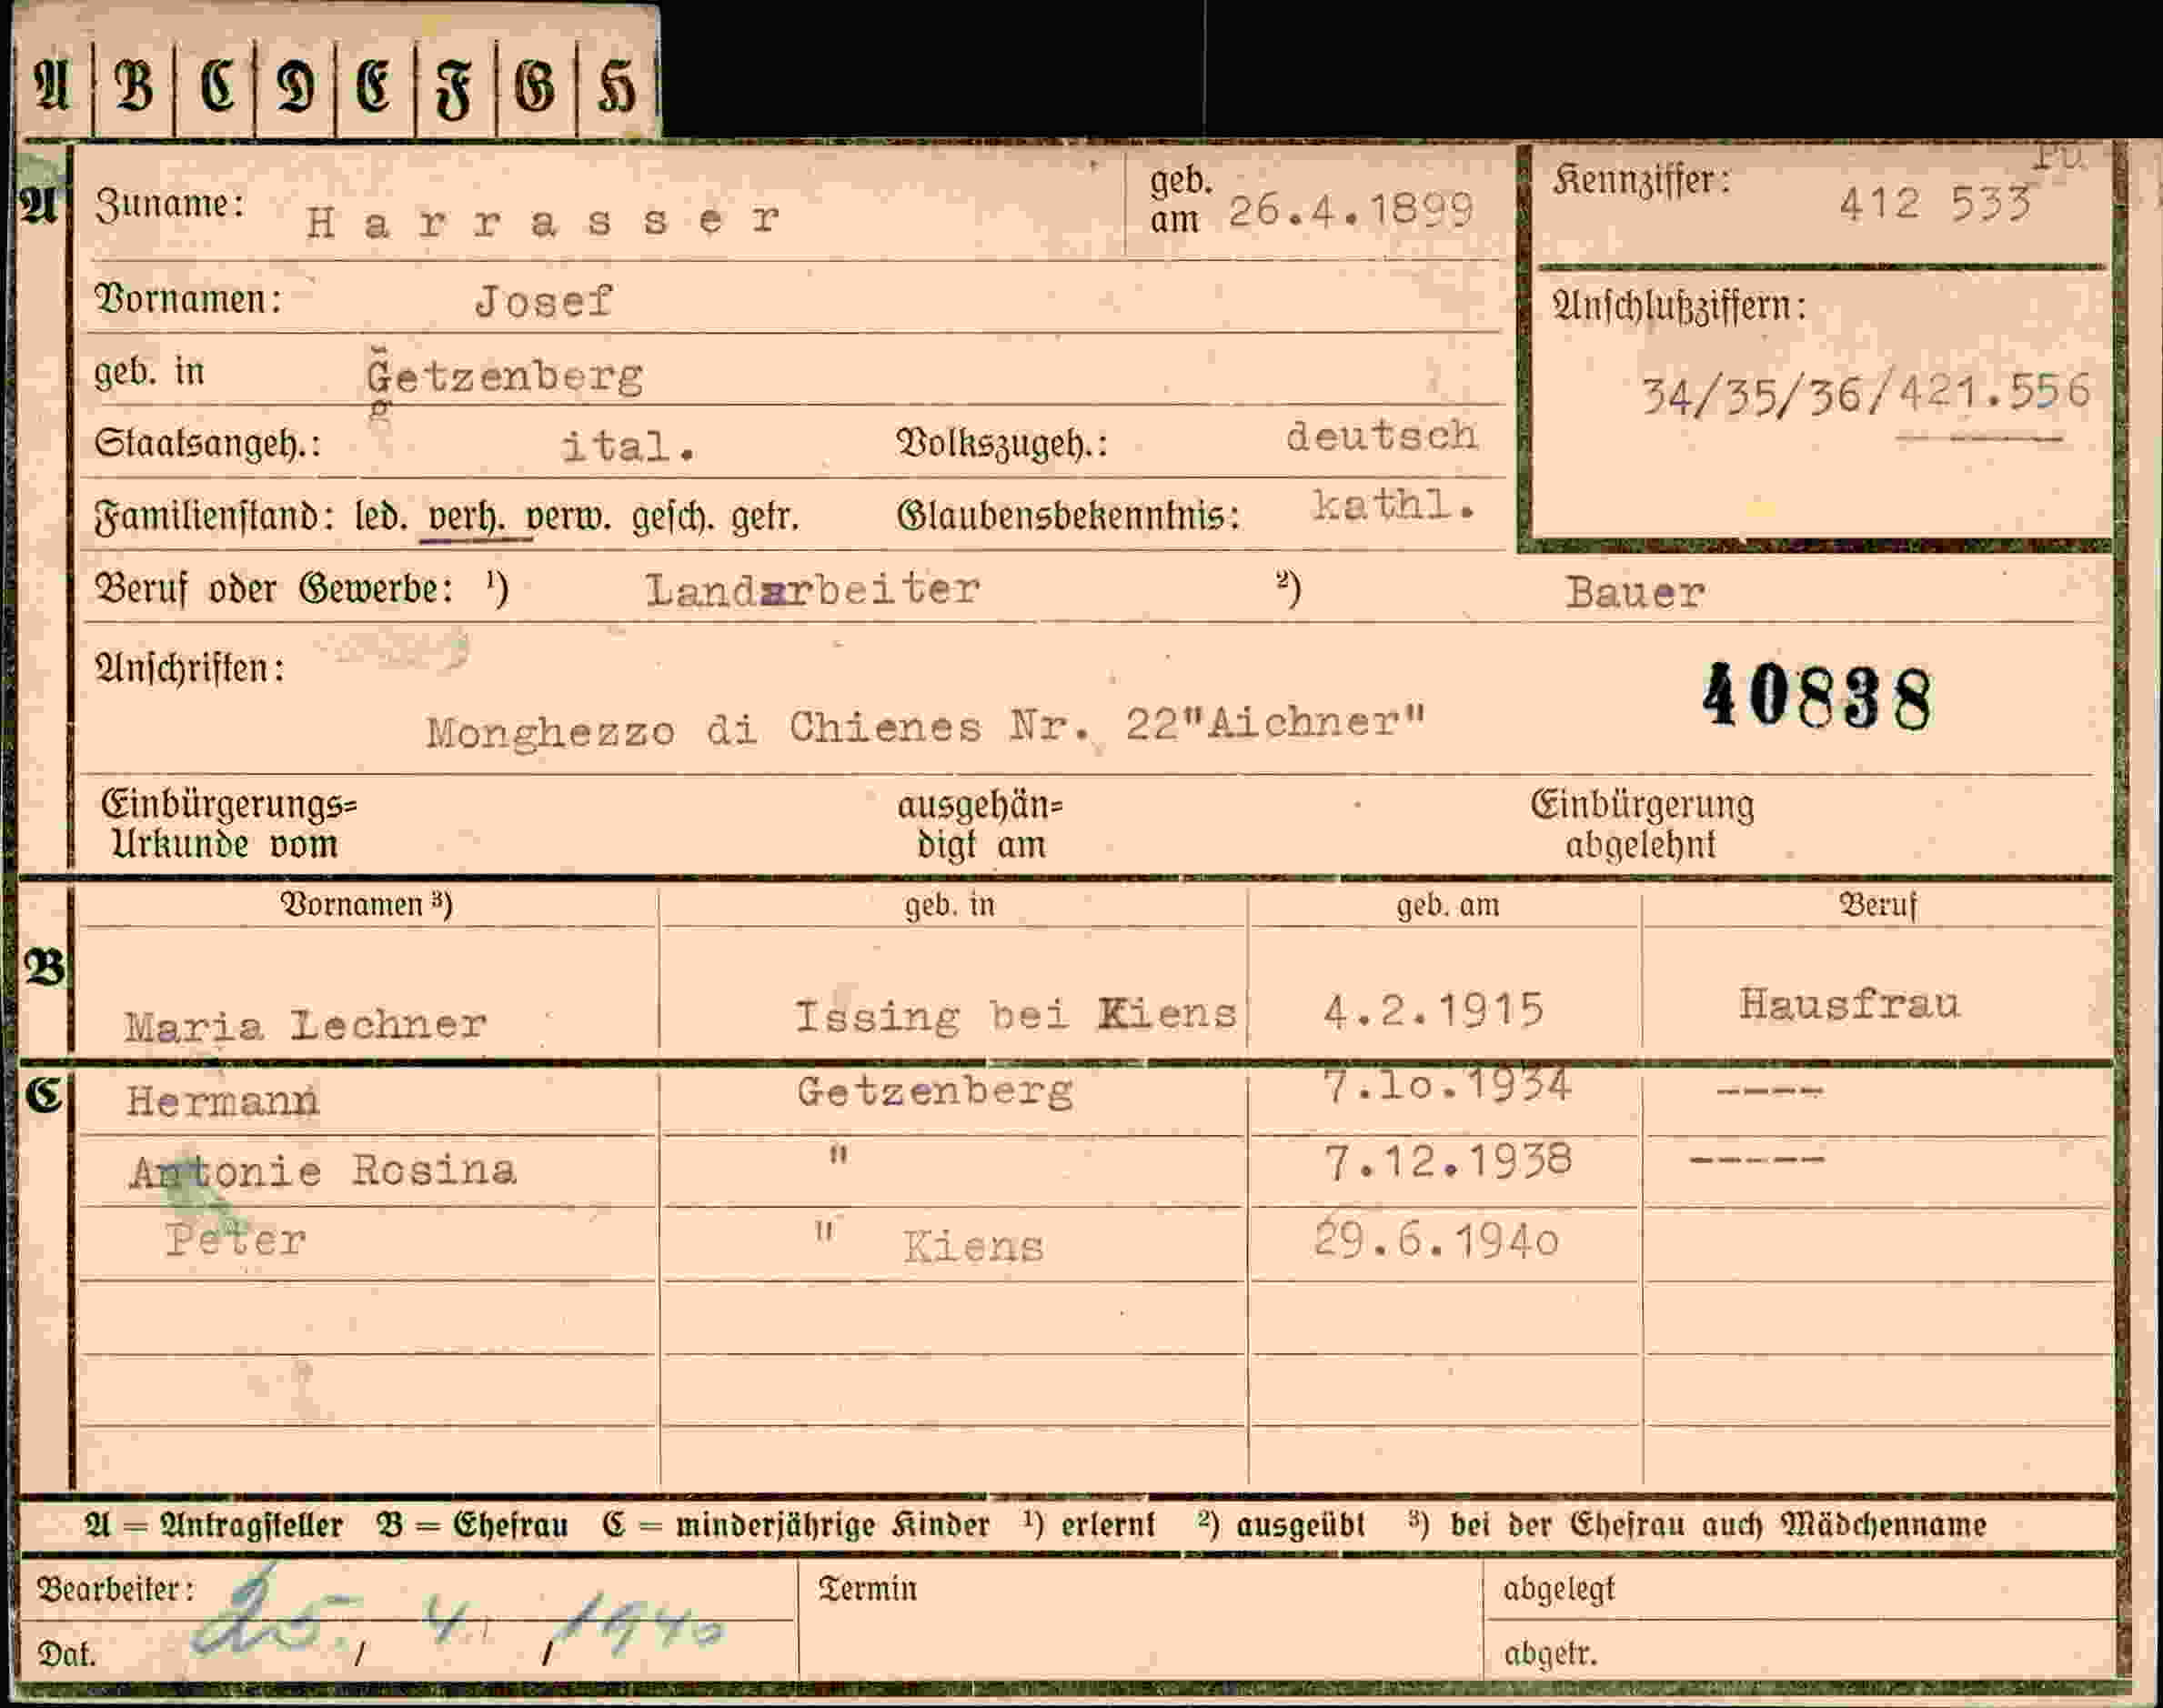The image size is (2163, 1708).
Task: Click index tab letter B
Action: pos(134,85)
